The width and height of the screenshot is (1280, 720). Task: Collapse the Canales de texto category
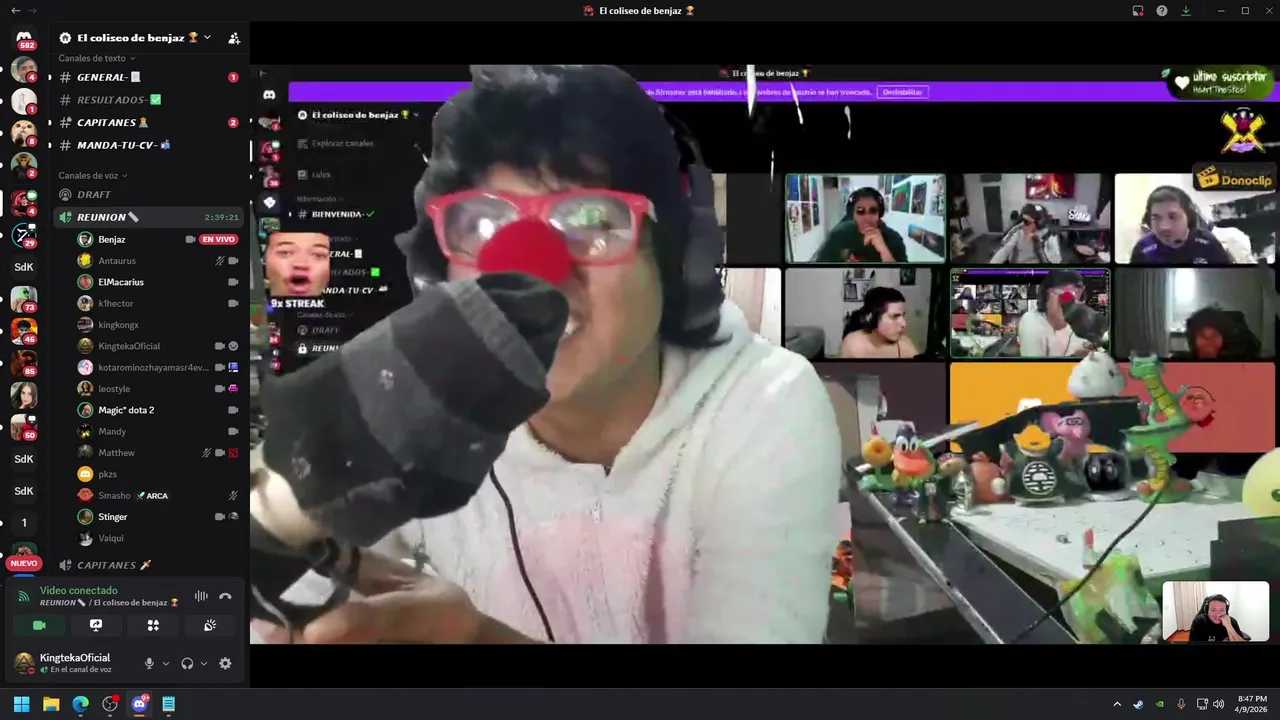point(97,58)
